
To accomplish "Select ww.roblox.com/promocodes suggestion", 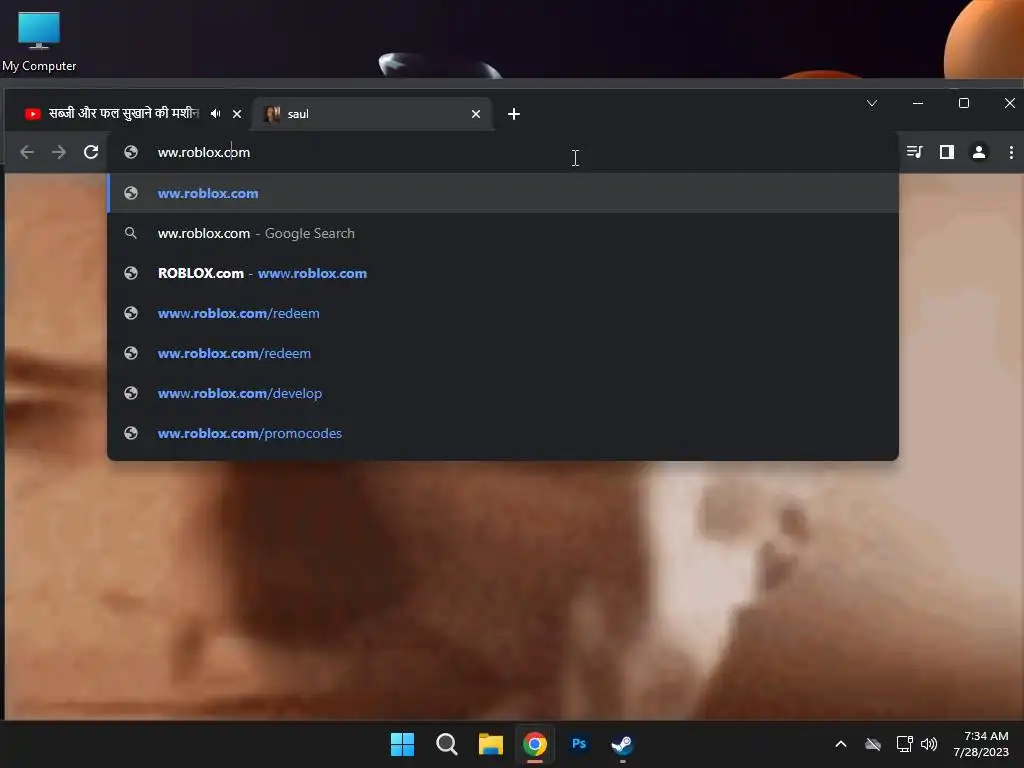I will [503, 433].
